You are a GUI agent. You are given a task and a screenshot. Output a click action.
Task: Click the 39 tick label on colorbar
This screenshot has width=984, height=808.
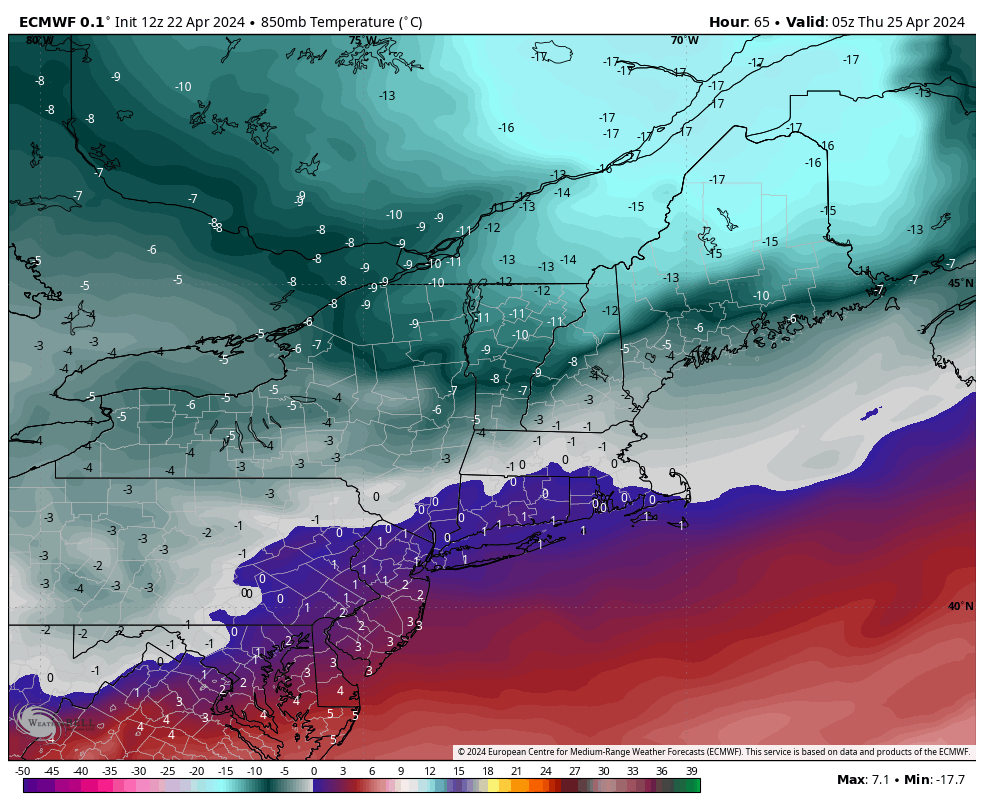691,771
